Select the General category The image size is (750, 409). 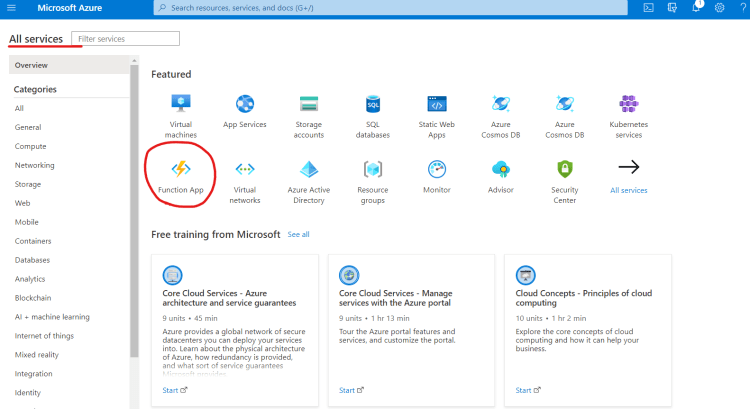28,127
